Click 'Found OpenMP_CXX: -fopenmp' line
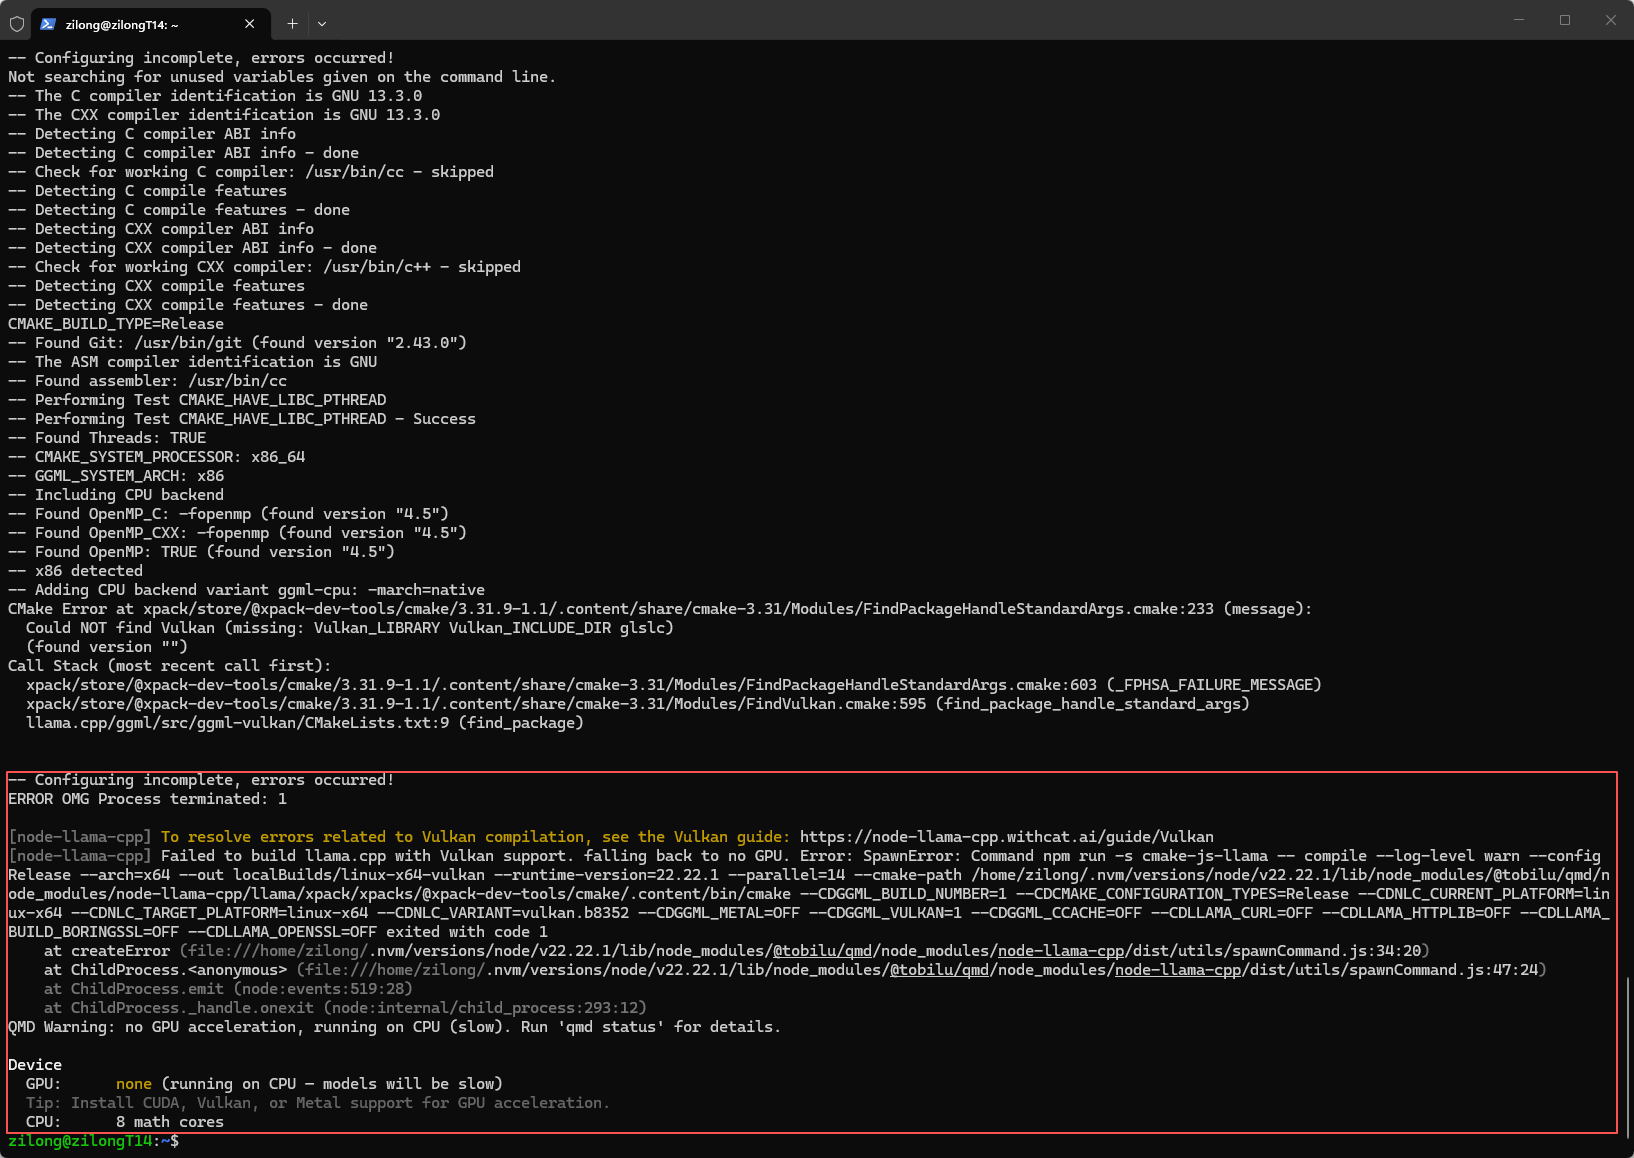The image size is (1634, 1158). (x=237, y=533)
